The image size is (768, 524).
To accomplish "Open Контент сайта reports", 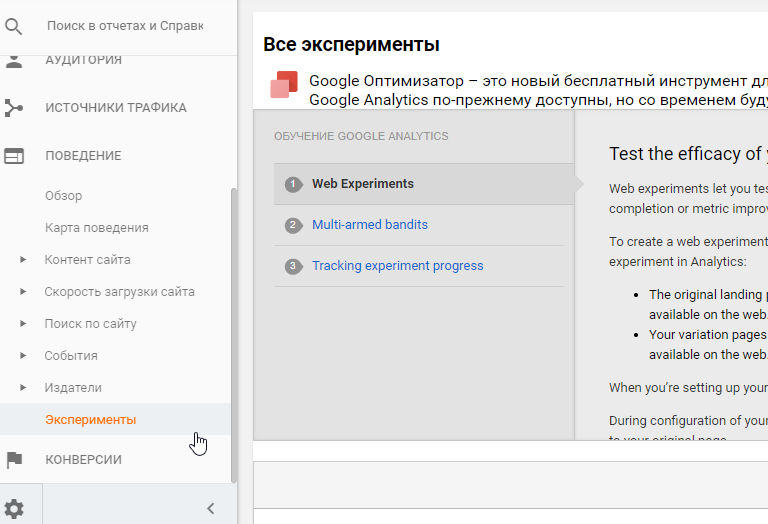I will point(87,260).
